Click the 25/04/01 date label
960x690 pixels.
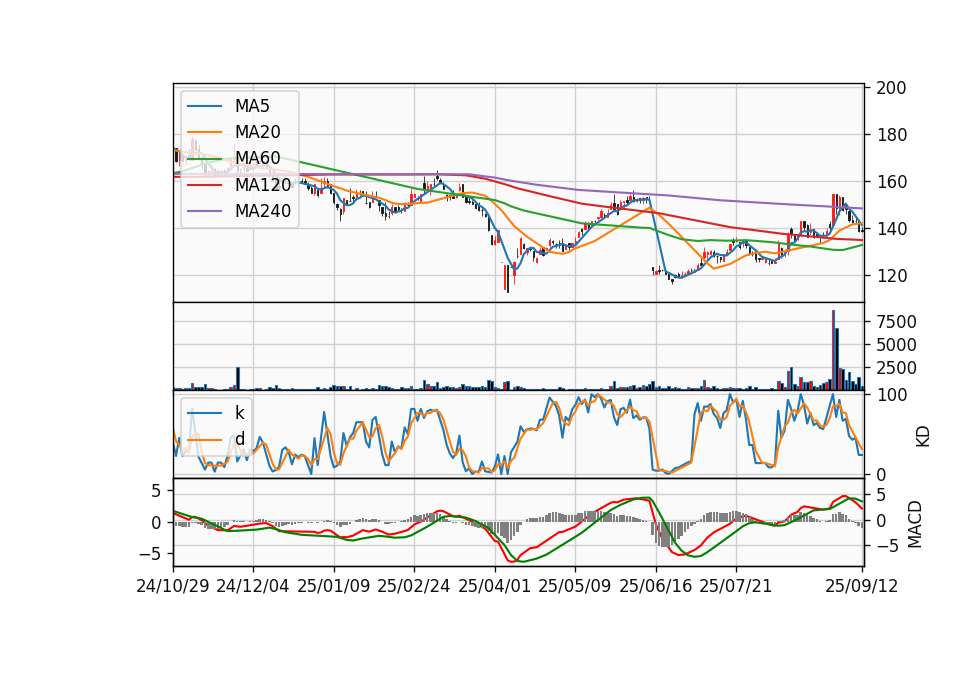click(x=495, y=586)
